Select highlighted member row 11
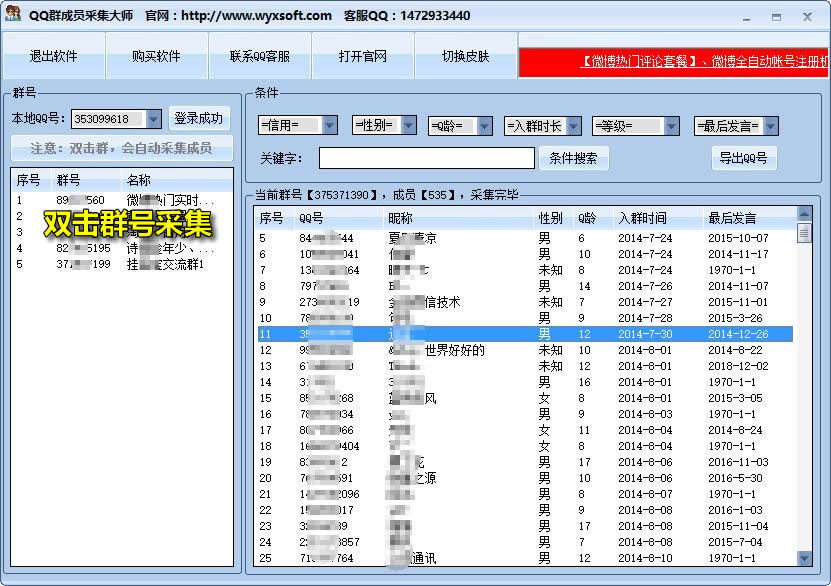 point(525,334)
